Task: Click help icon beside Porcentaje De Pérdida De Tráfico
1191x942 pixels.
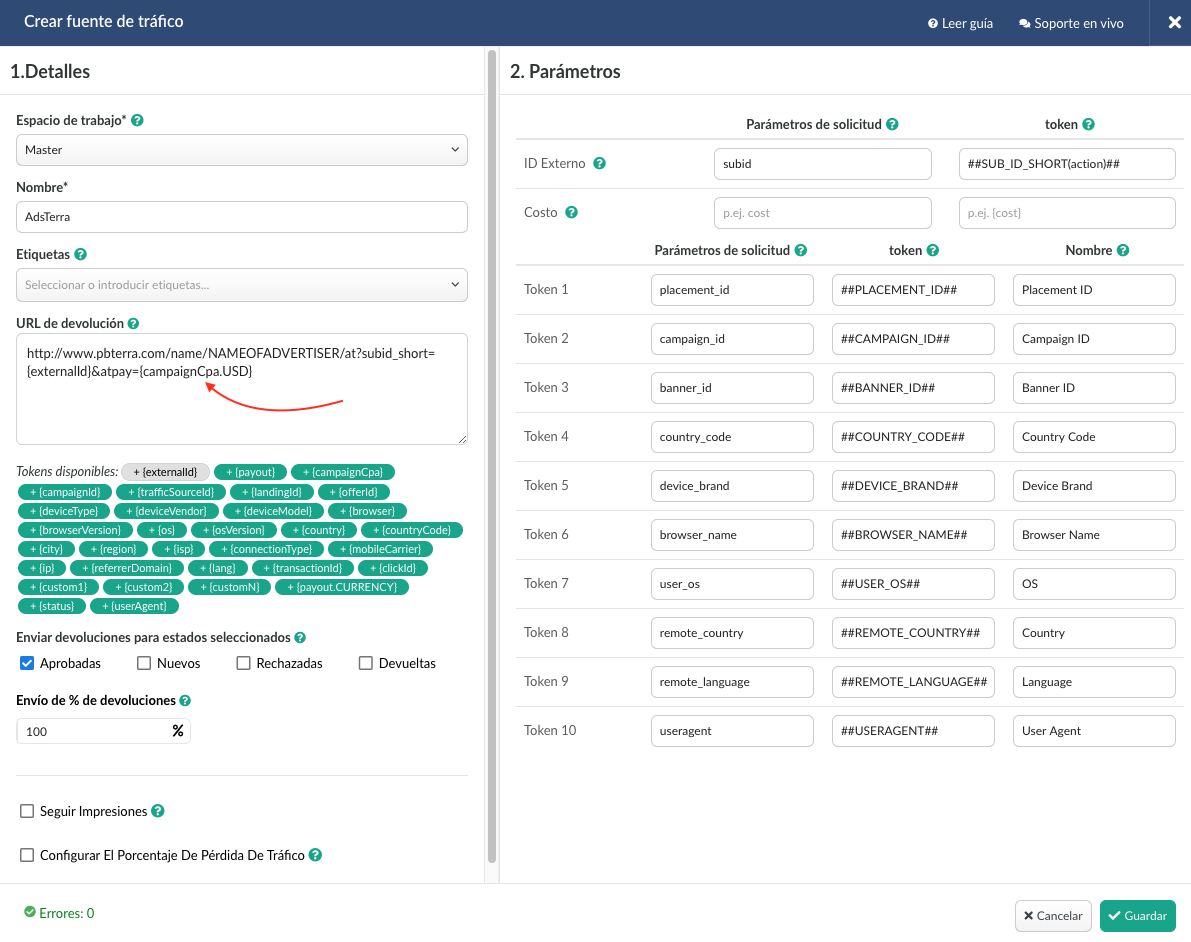Action: coord(315,855)
